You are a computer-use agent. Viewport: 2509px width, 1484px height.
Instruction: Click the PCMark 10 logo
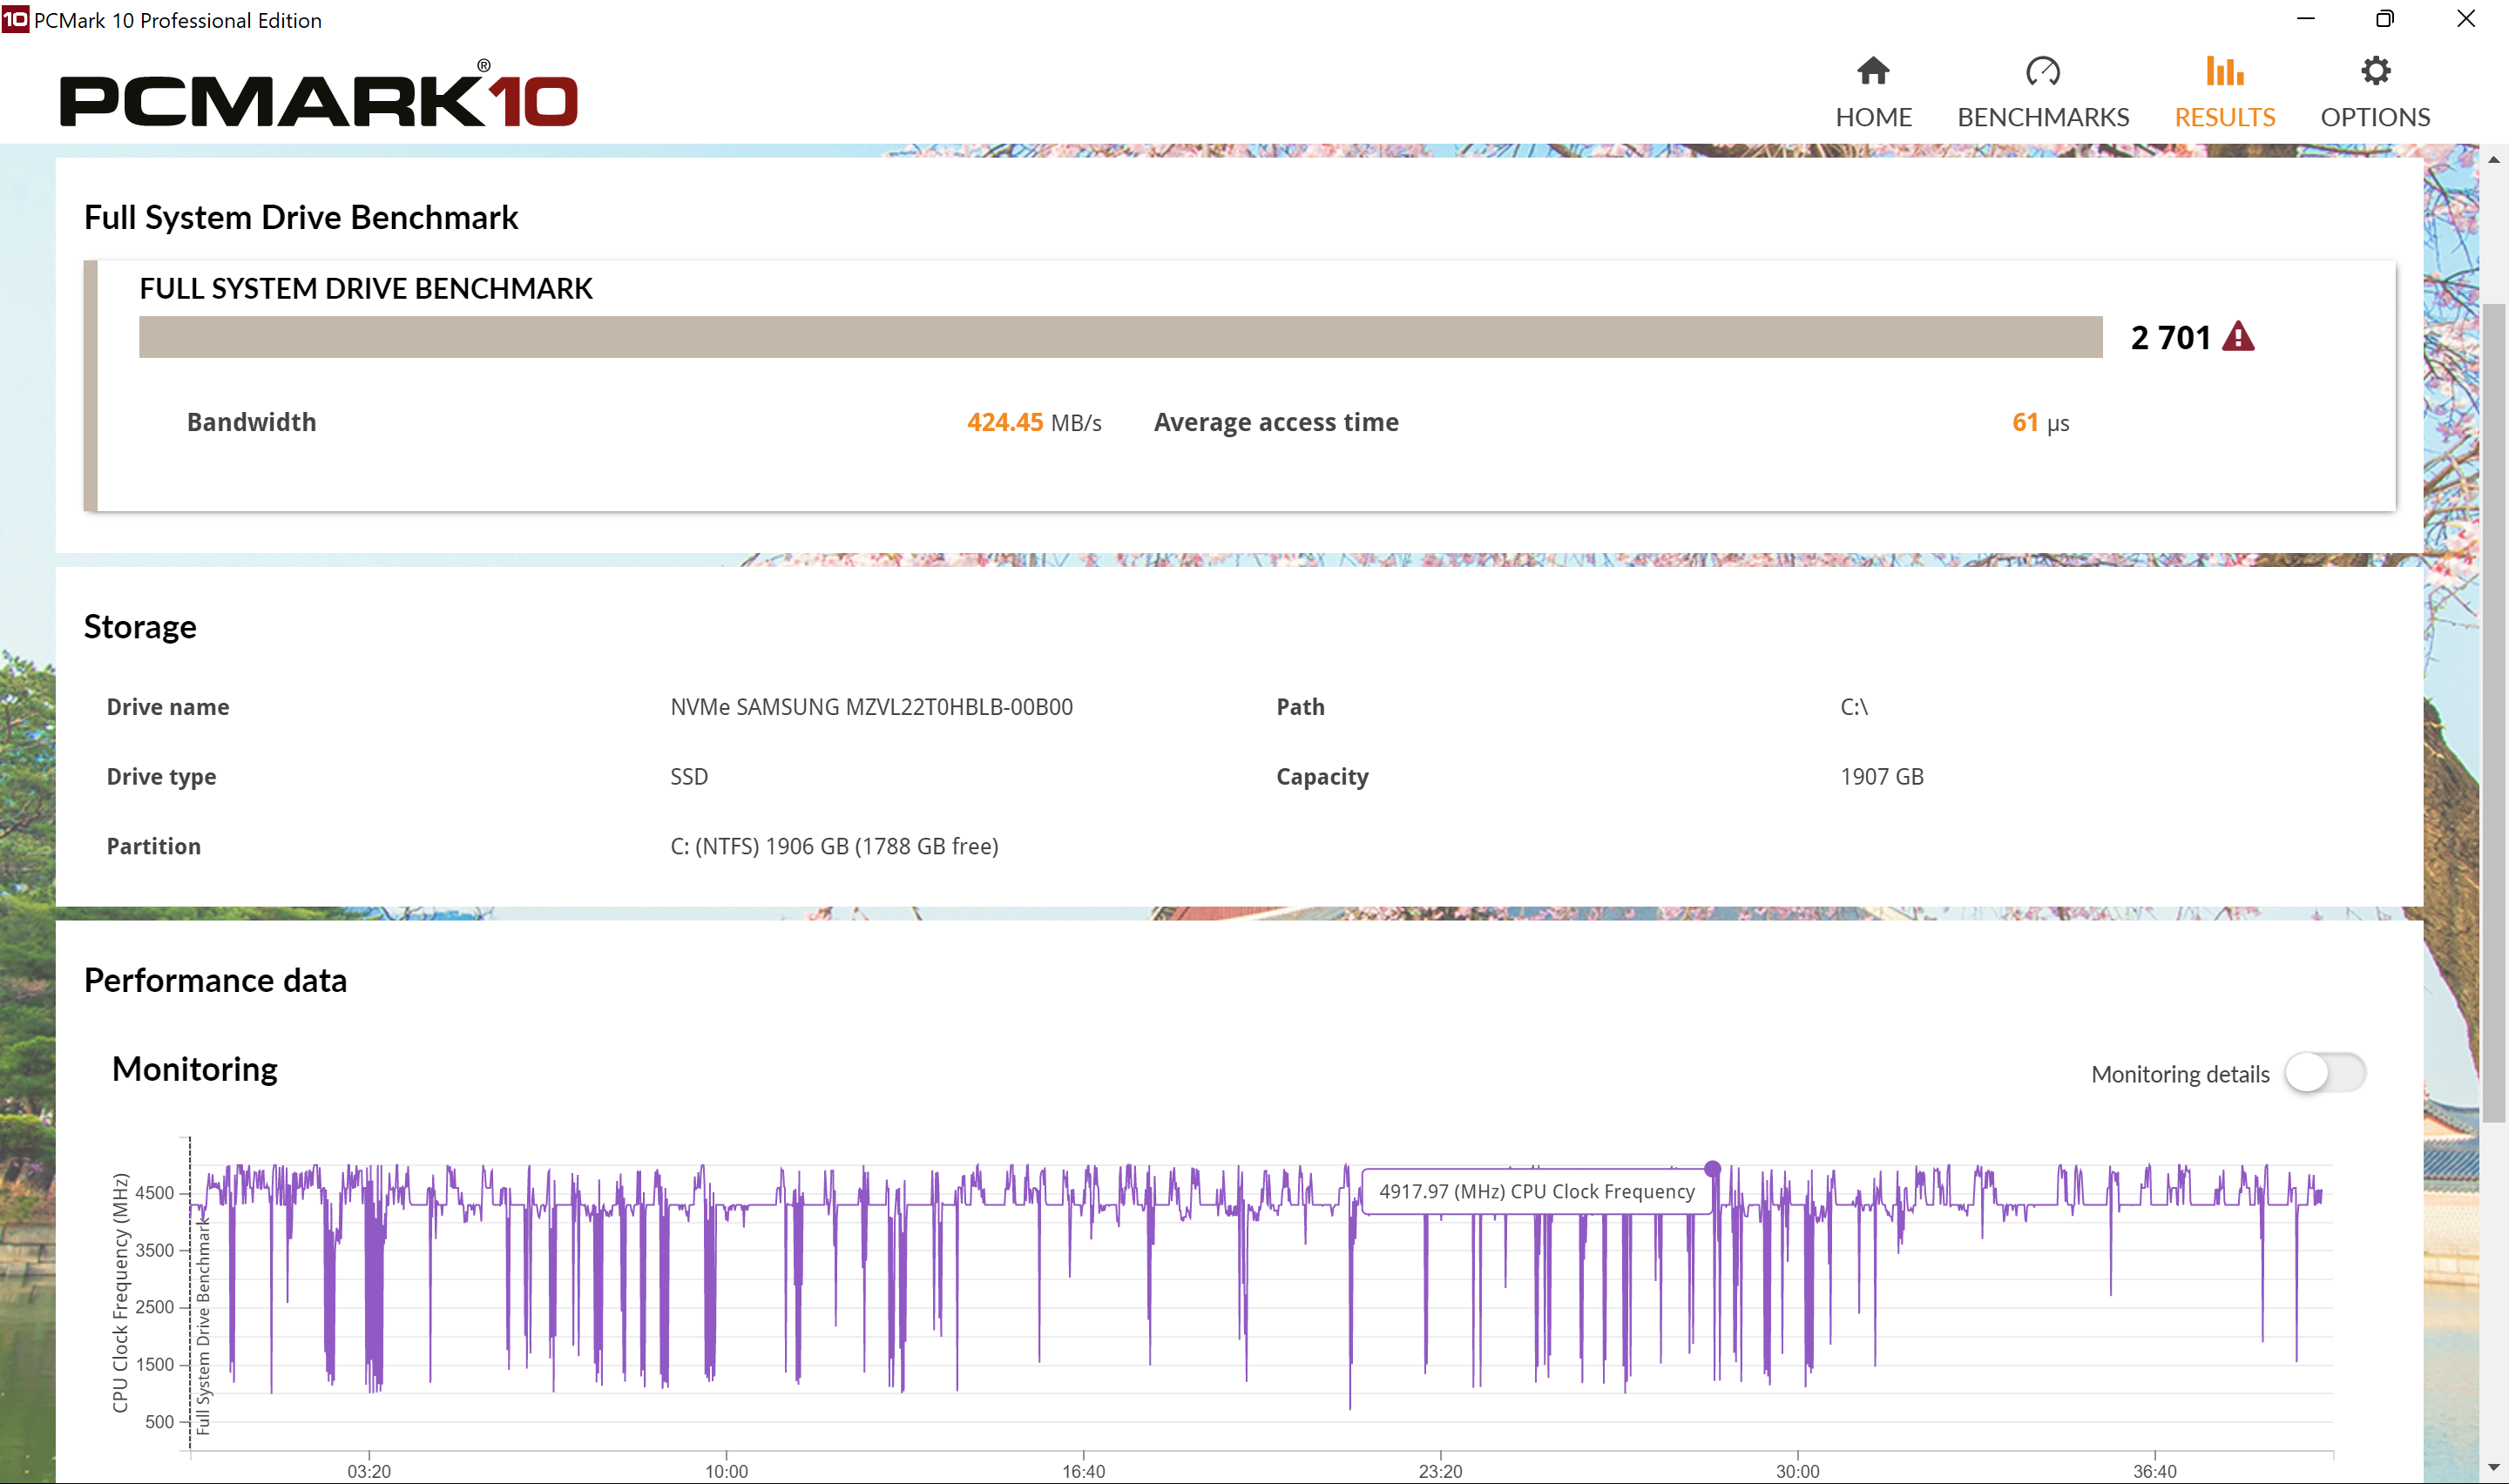[x=318, y=98]
